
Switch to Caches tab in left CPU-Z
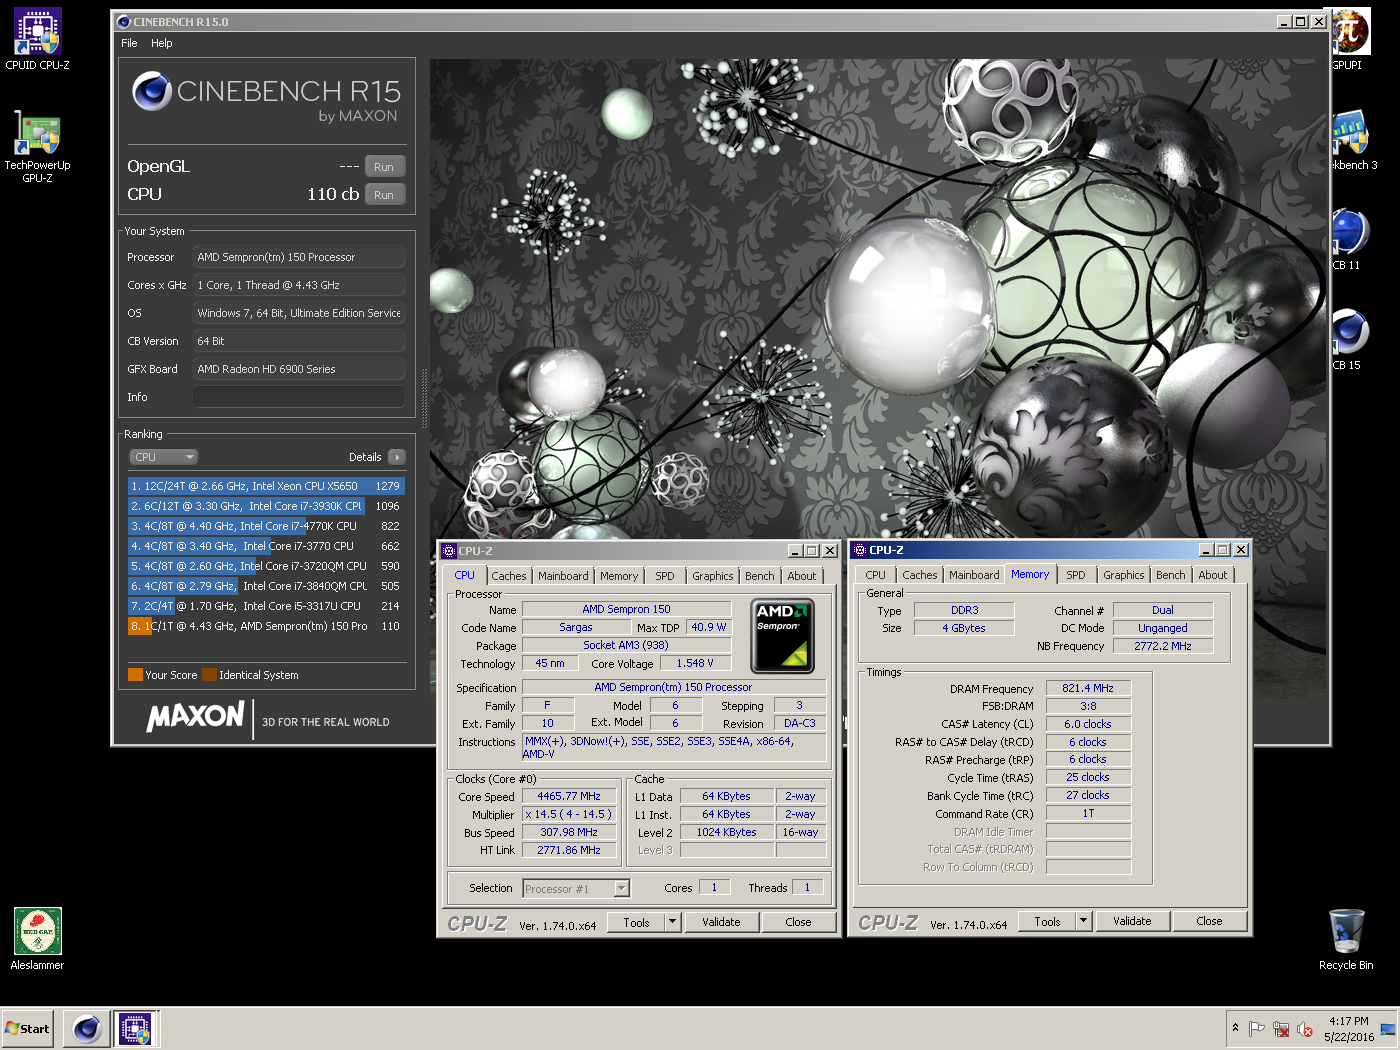(508, 576)
